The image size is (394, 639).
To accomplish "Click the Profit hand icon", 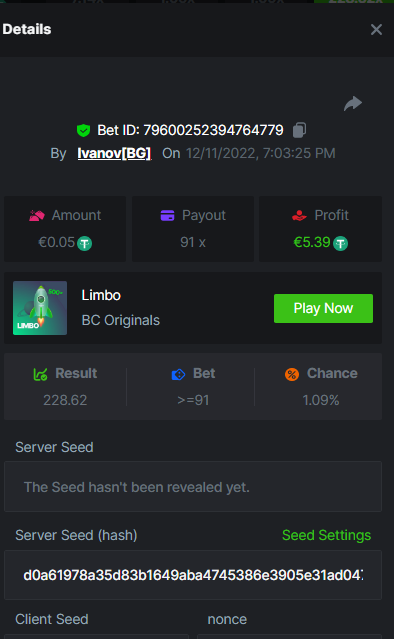I will (x=299, y=215).
